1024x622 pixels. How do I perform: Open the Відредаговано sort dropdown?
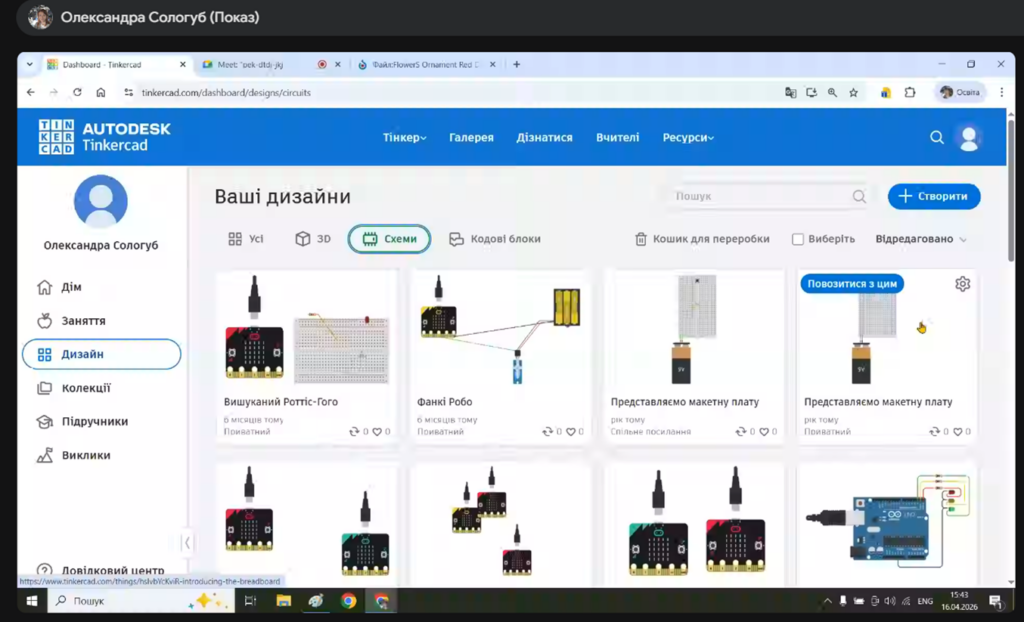921,239
